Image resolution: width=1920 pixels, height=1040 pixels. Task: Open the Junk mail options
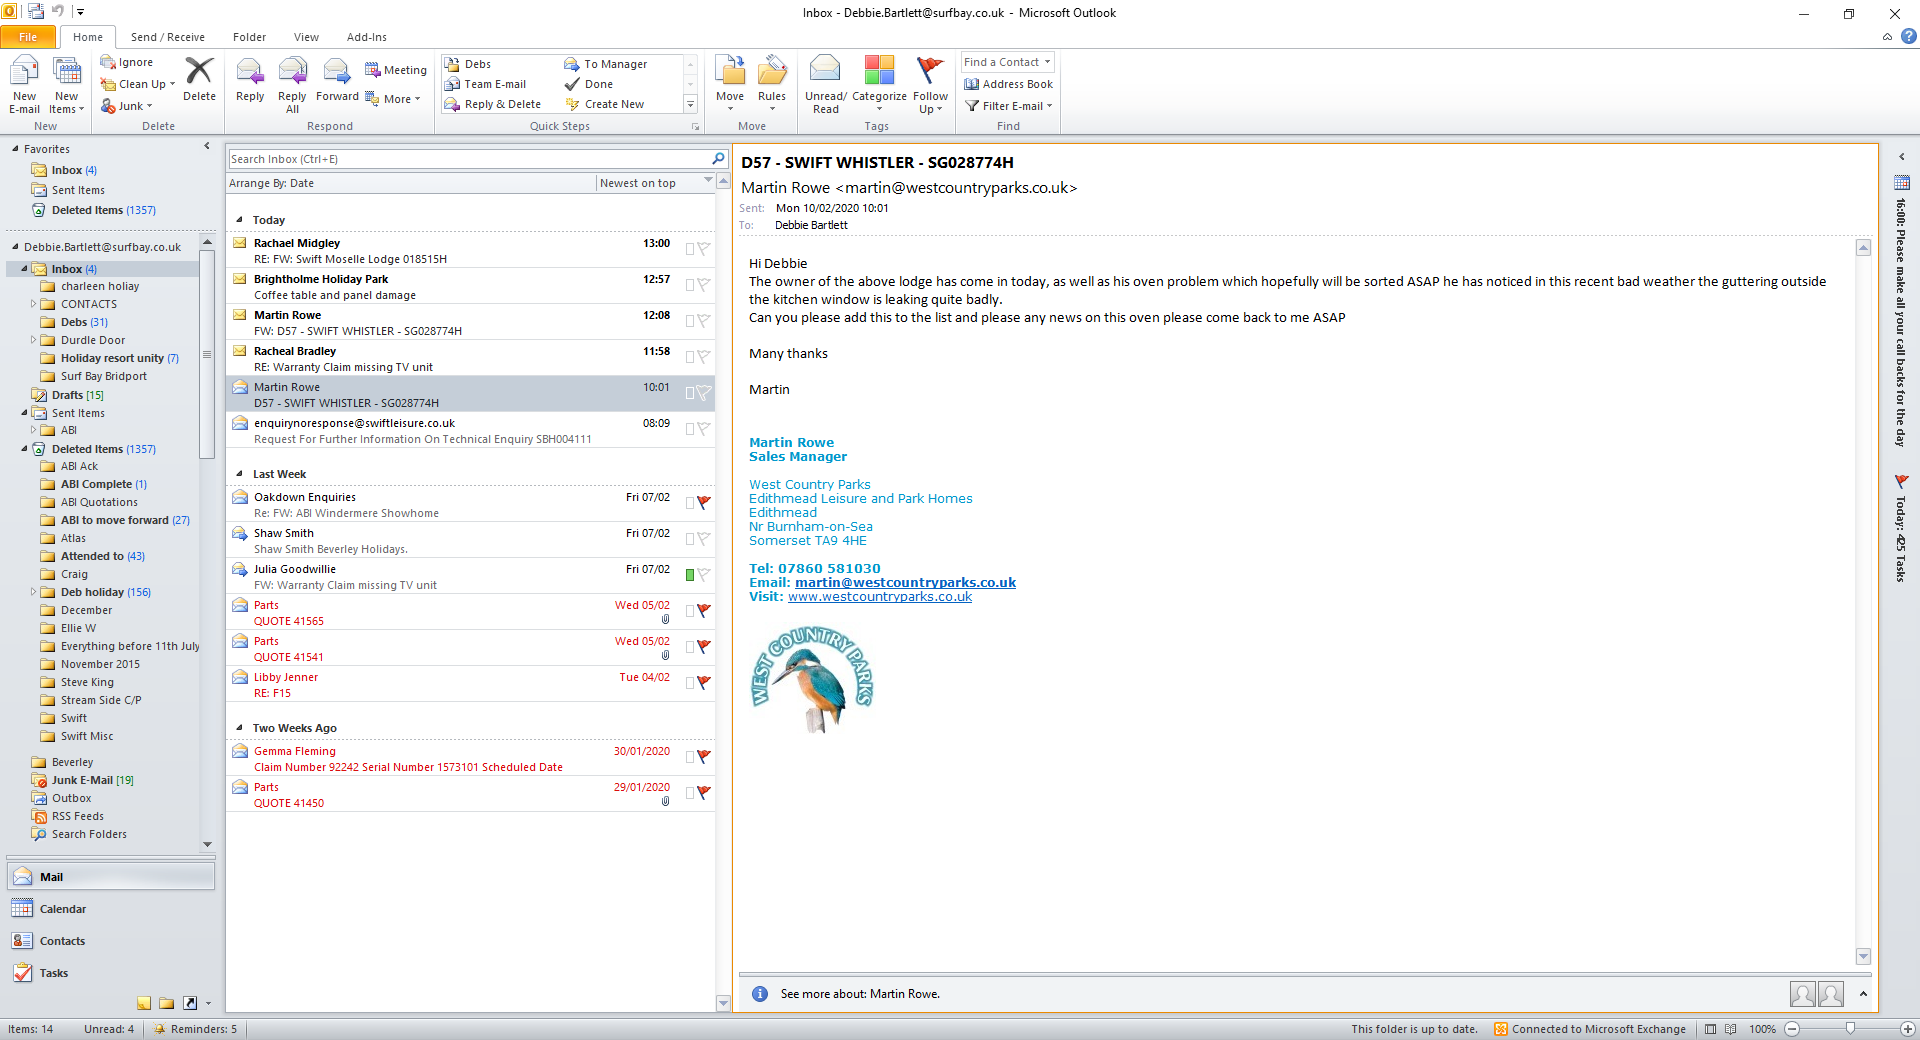(127, 106)
